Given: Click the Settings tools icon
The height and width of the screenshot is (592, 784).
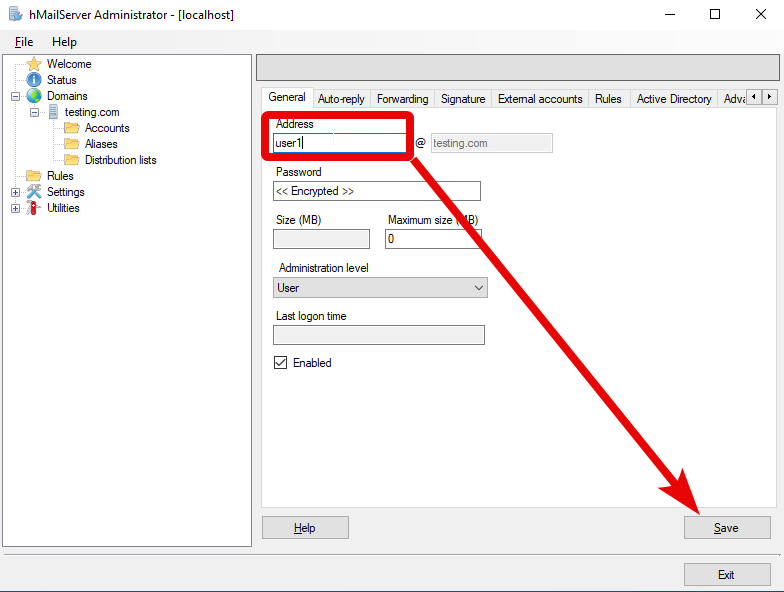Looking at the screenshot, I should tap(34, 192).
